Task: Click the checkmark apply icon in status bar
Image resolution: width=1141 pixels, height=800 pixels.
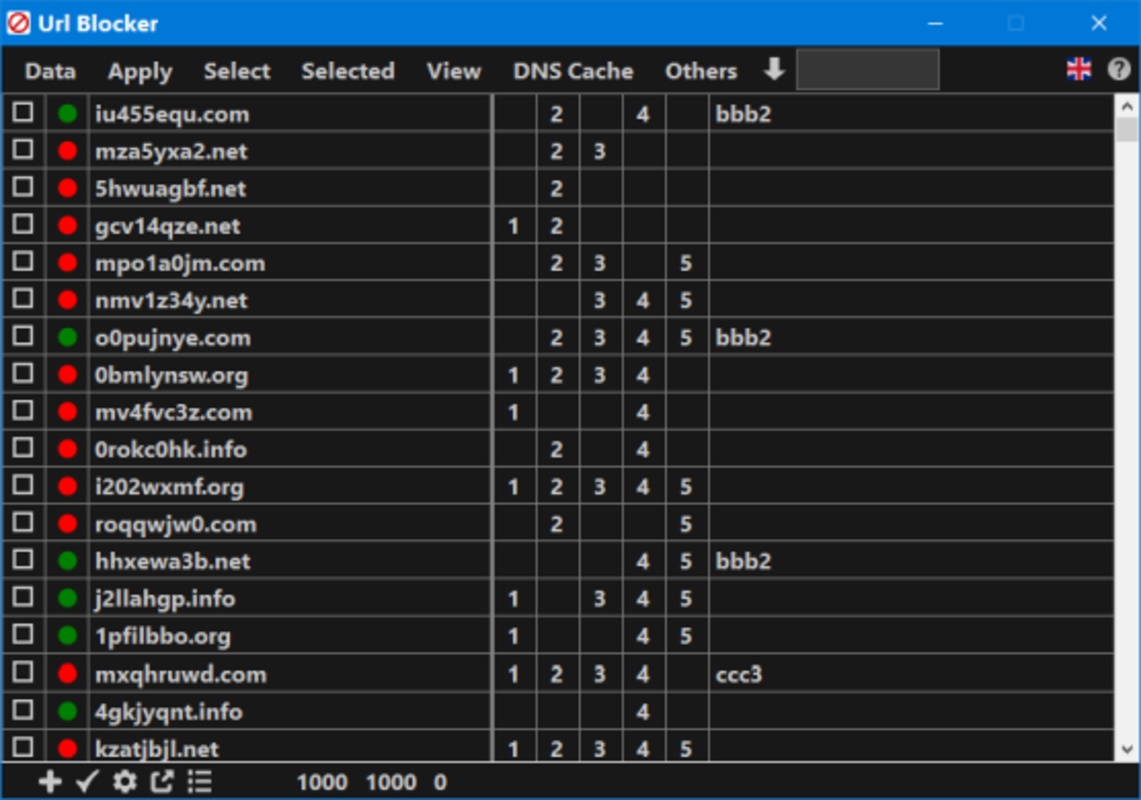Action: click(87, 782)
